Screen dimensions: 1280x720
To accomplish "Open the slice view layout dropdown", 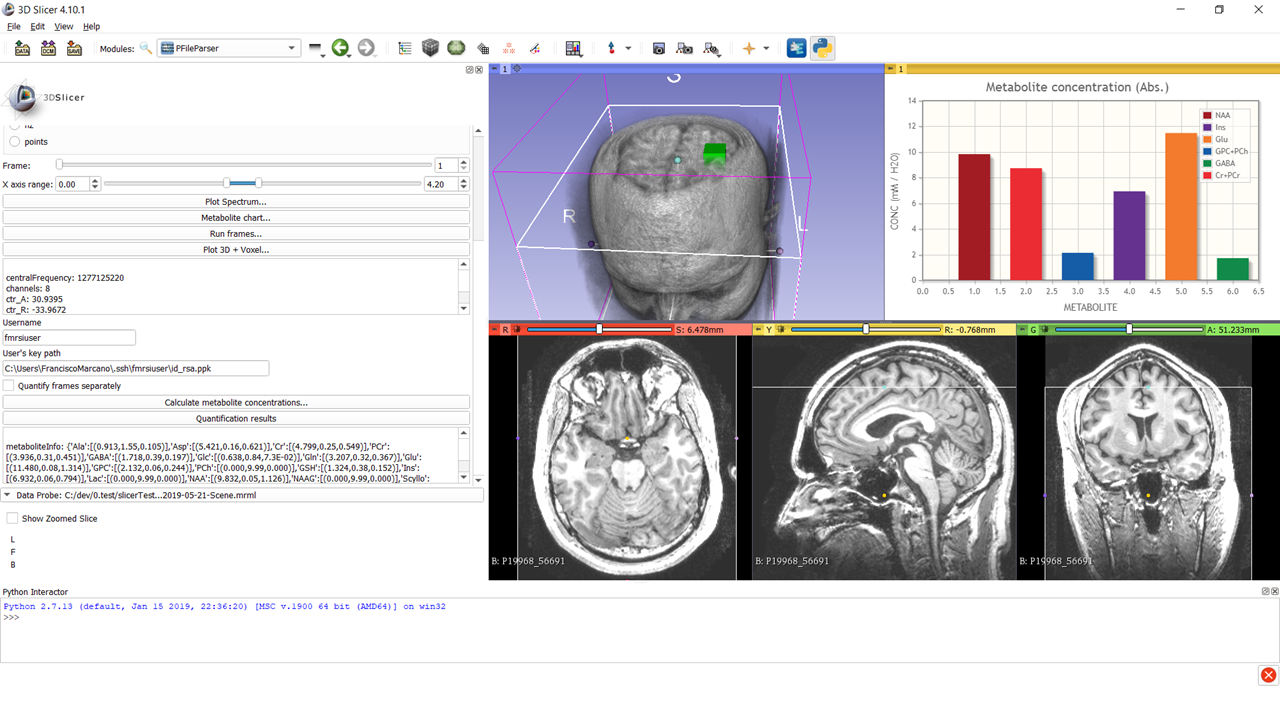I will point(573,48).
